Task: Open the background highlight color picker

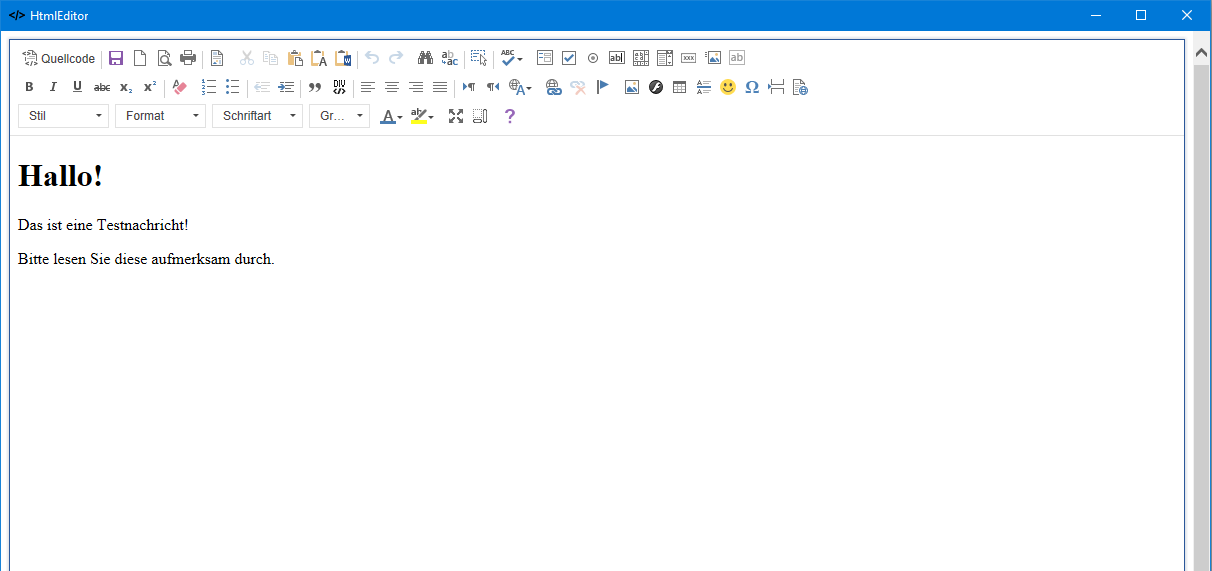Action: (422, 116)
